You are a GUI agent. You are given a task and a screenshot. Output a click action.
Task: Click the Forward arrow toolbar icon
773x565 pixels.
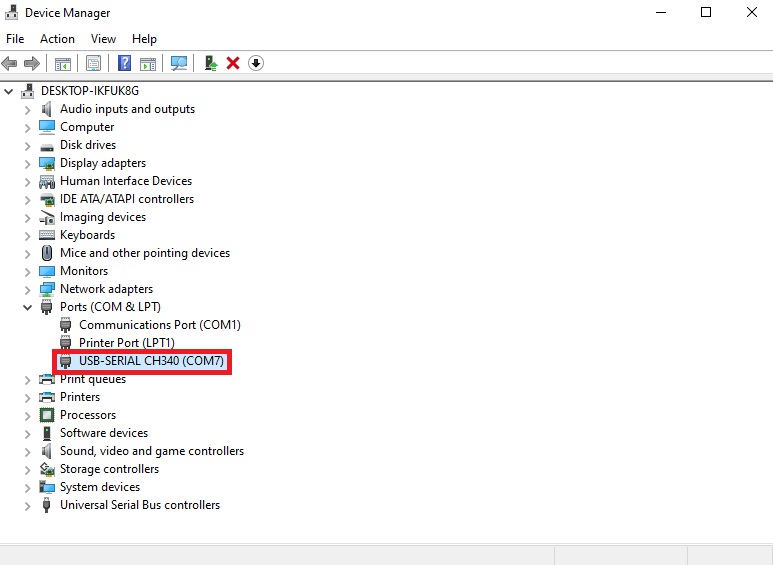pos(32,63)
